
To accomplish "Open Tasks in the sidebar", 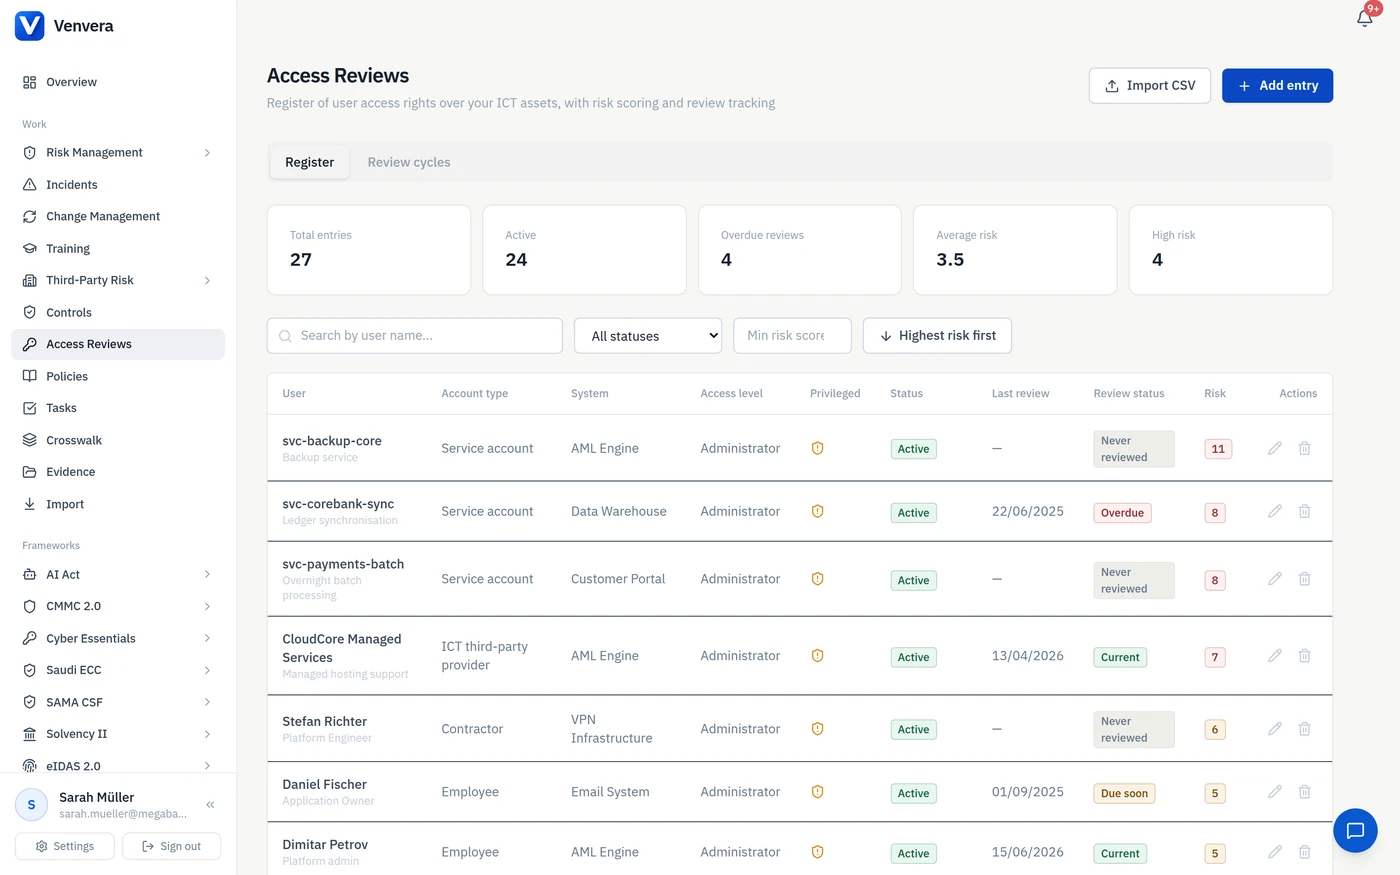I will tap(118, 408).
